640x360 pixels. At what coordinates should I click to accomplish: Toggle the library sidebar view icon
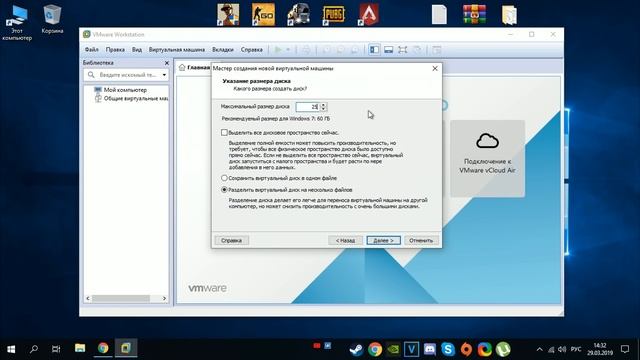point(374,49)
